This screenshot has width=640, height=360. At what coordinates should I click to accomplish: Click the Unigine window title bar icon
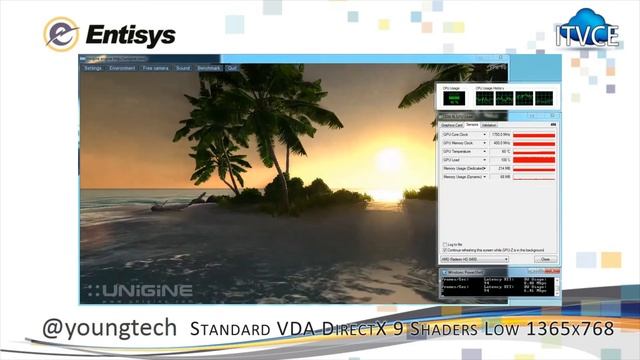[x=83, y=59]
